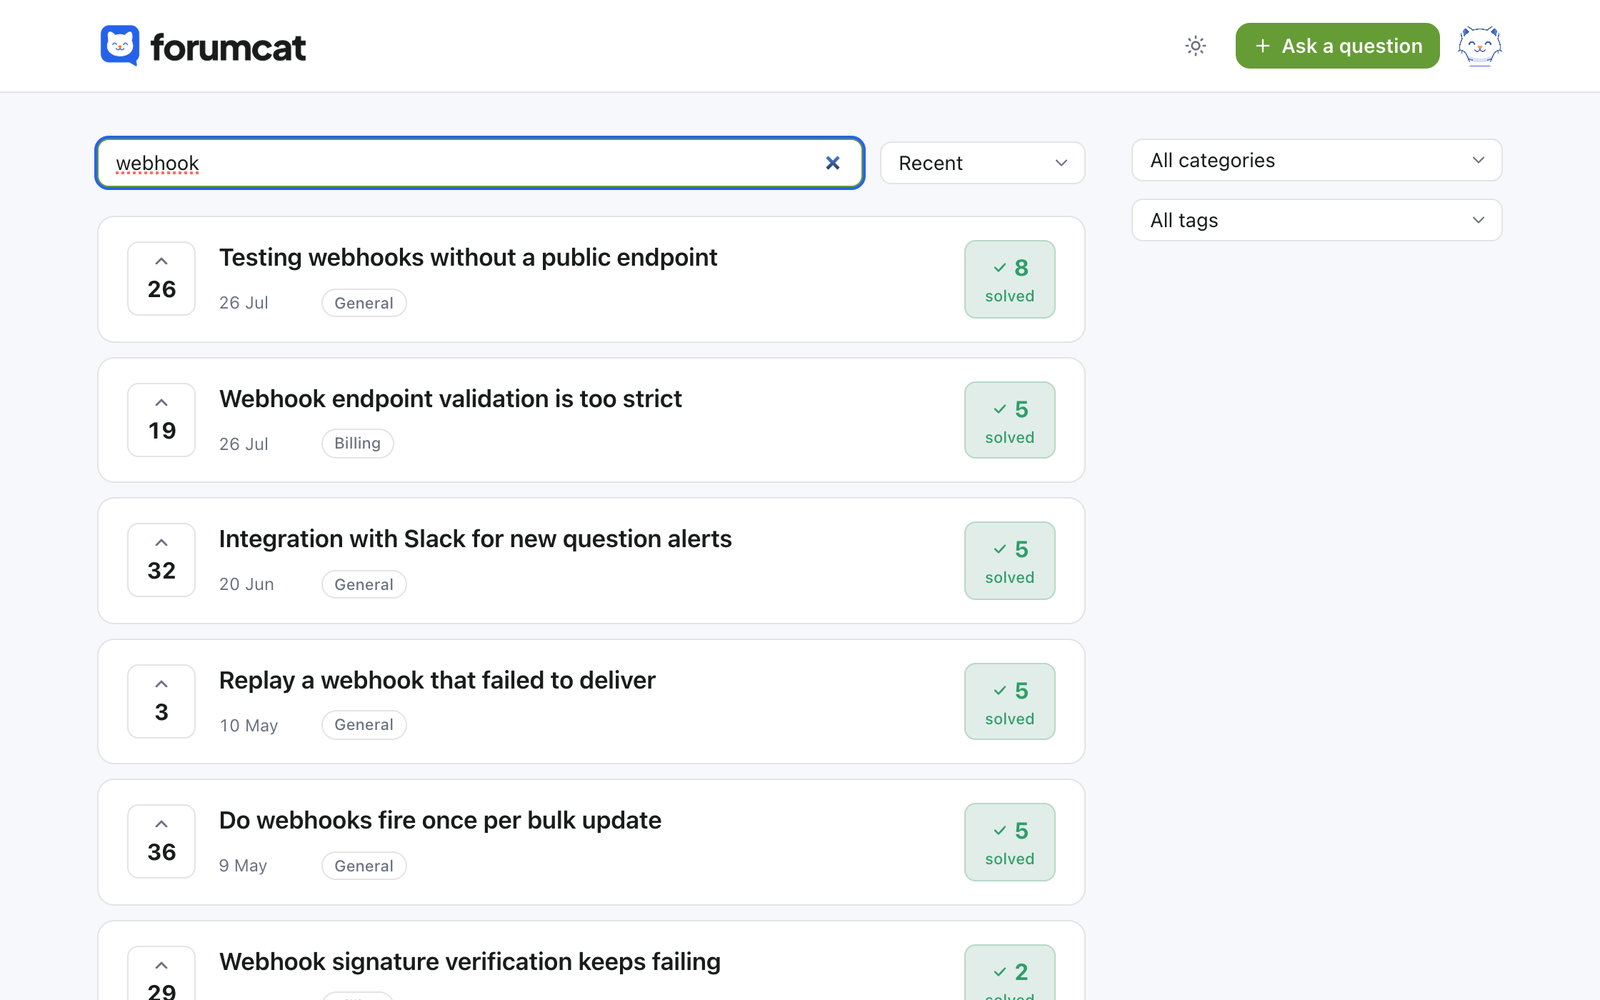Click the 26 Jul date on Testing webhooks
Screen dimensions: 1600x1000
pyautogui.click(x=244, y=303)
